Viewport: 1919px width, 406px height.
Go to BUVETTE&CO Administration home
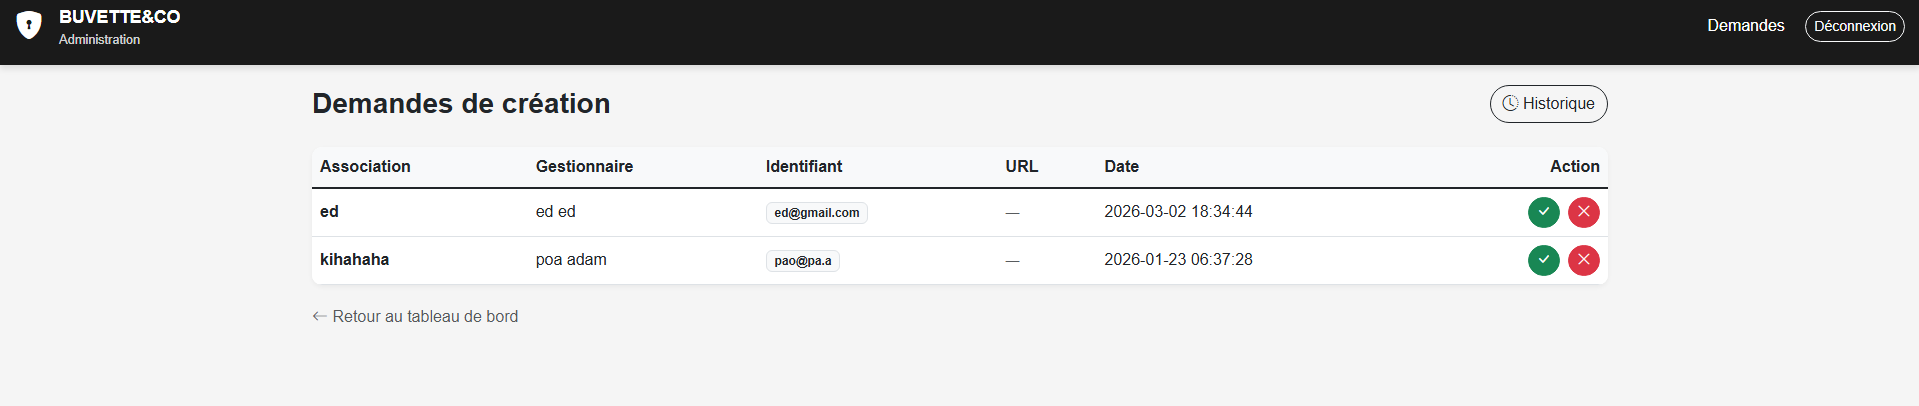point(119,27)
